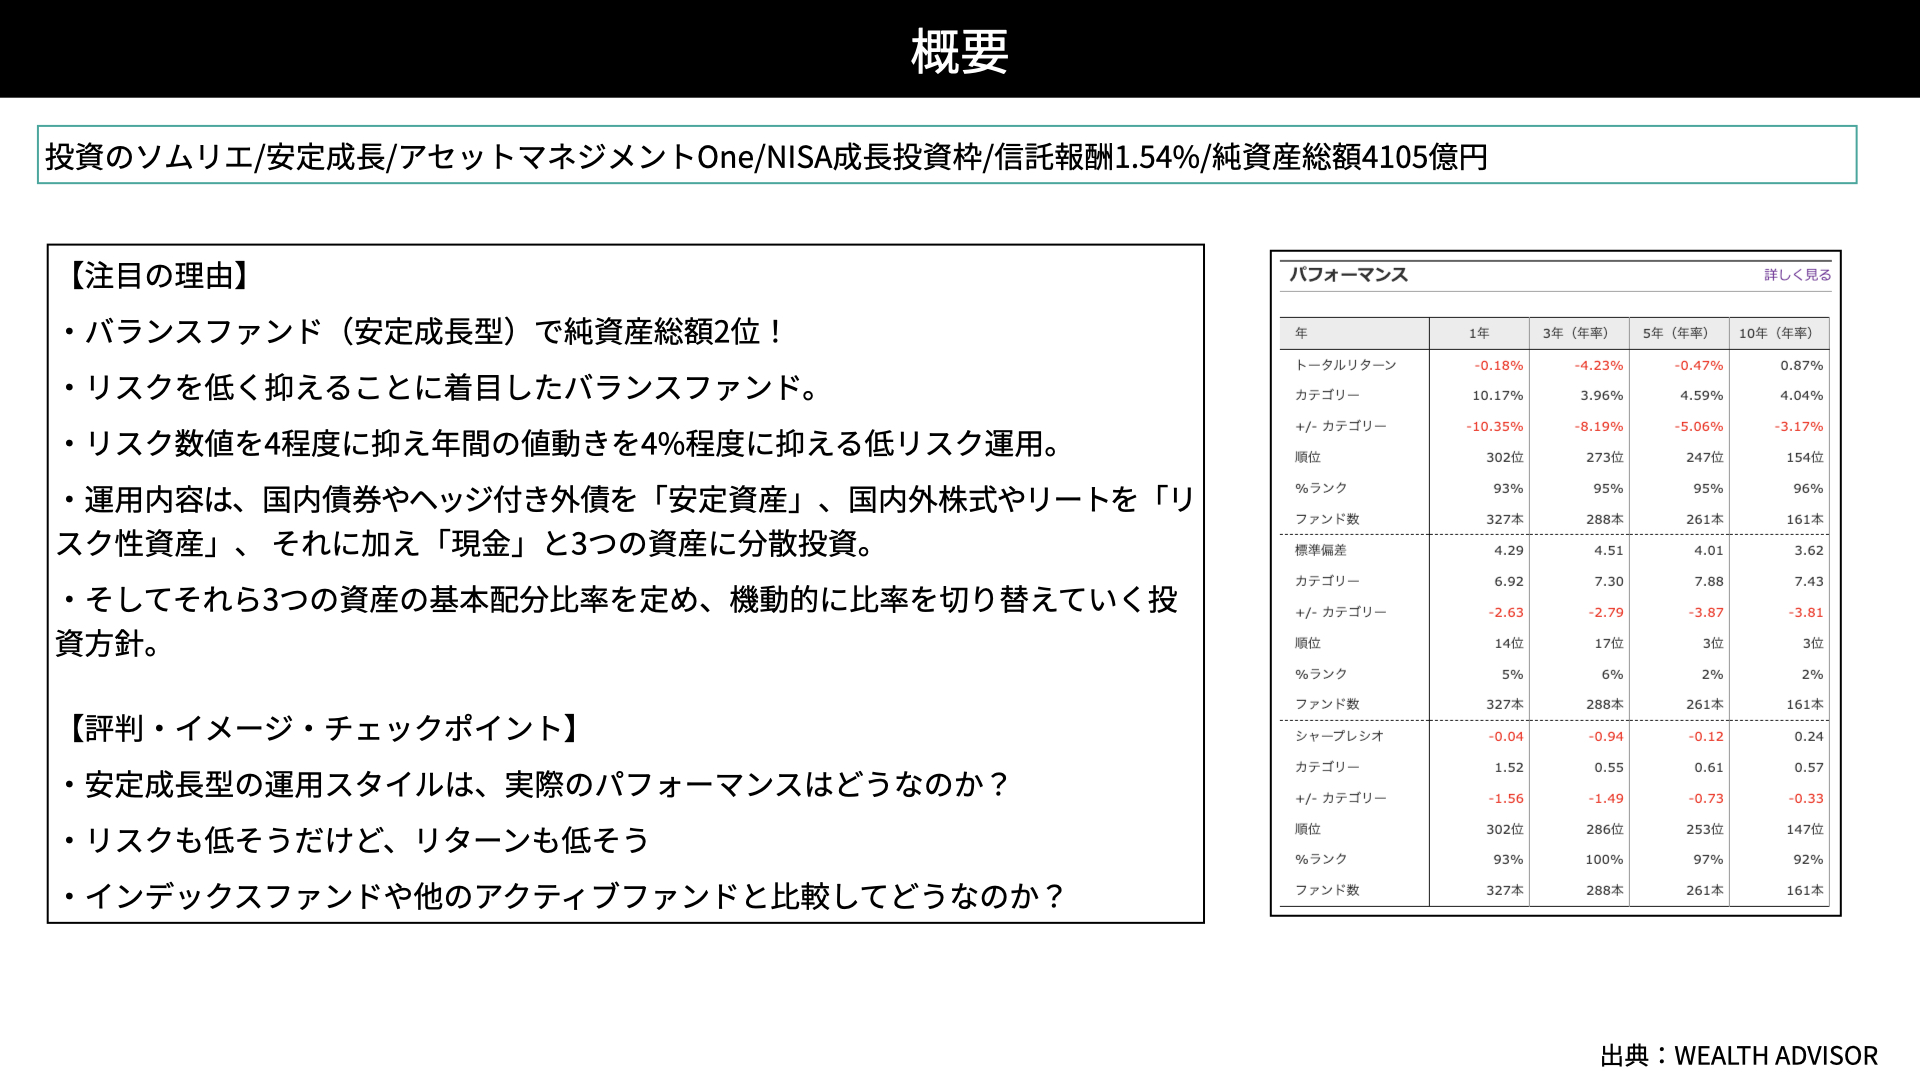Click the bullet about 純資産総額2位
1920x1080 pixels.
422,332
